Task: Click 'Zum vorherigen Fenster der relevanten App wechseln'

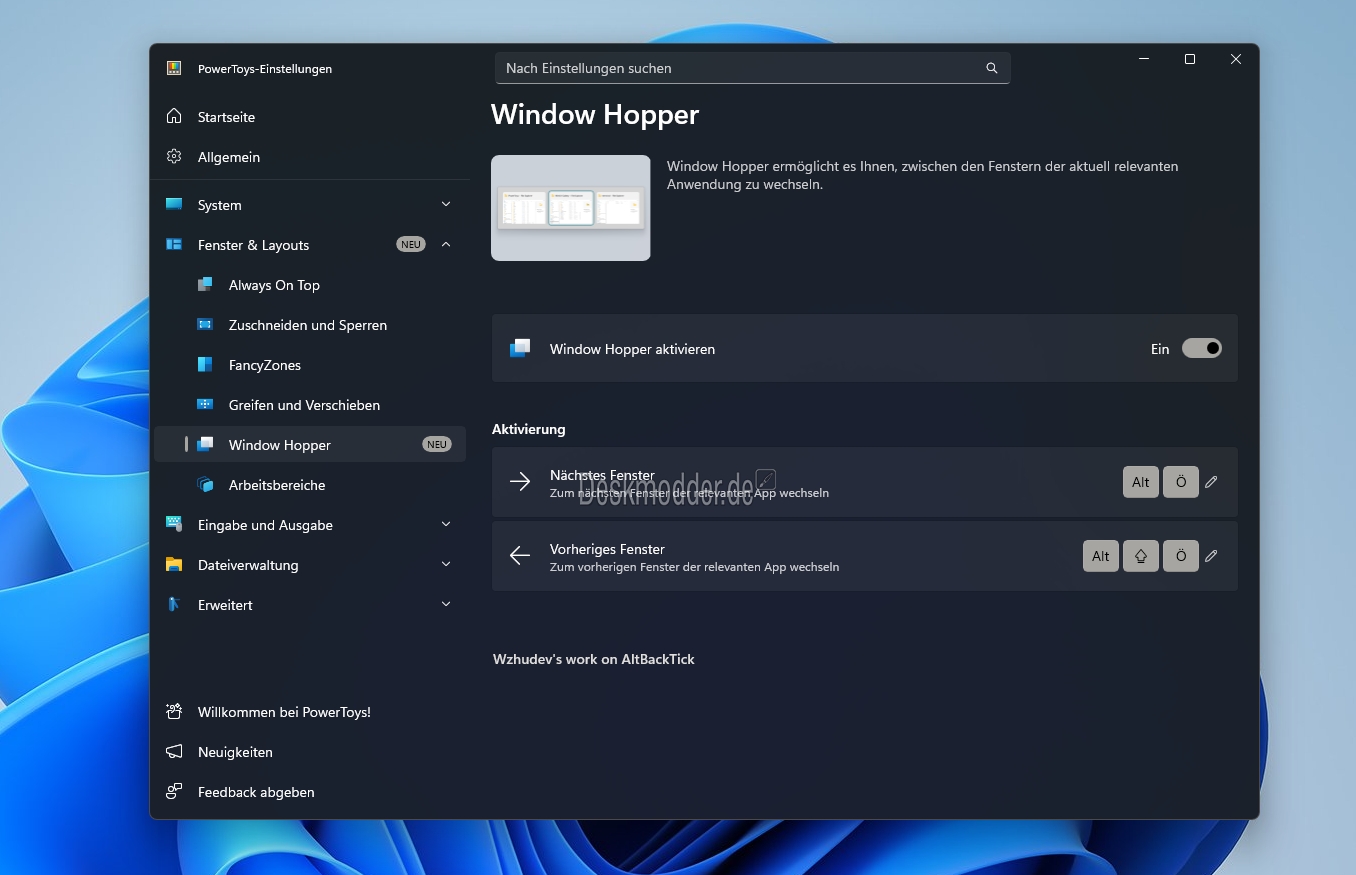Action: coord(694,567)
